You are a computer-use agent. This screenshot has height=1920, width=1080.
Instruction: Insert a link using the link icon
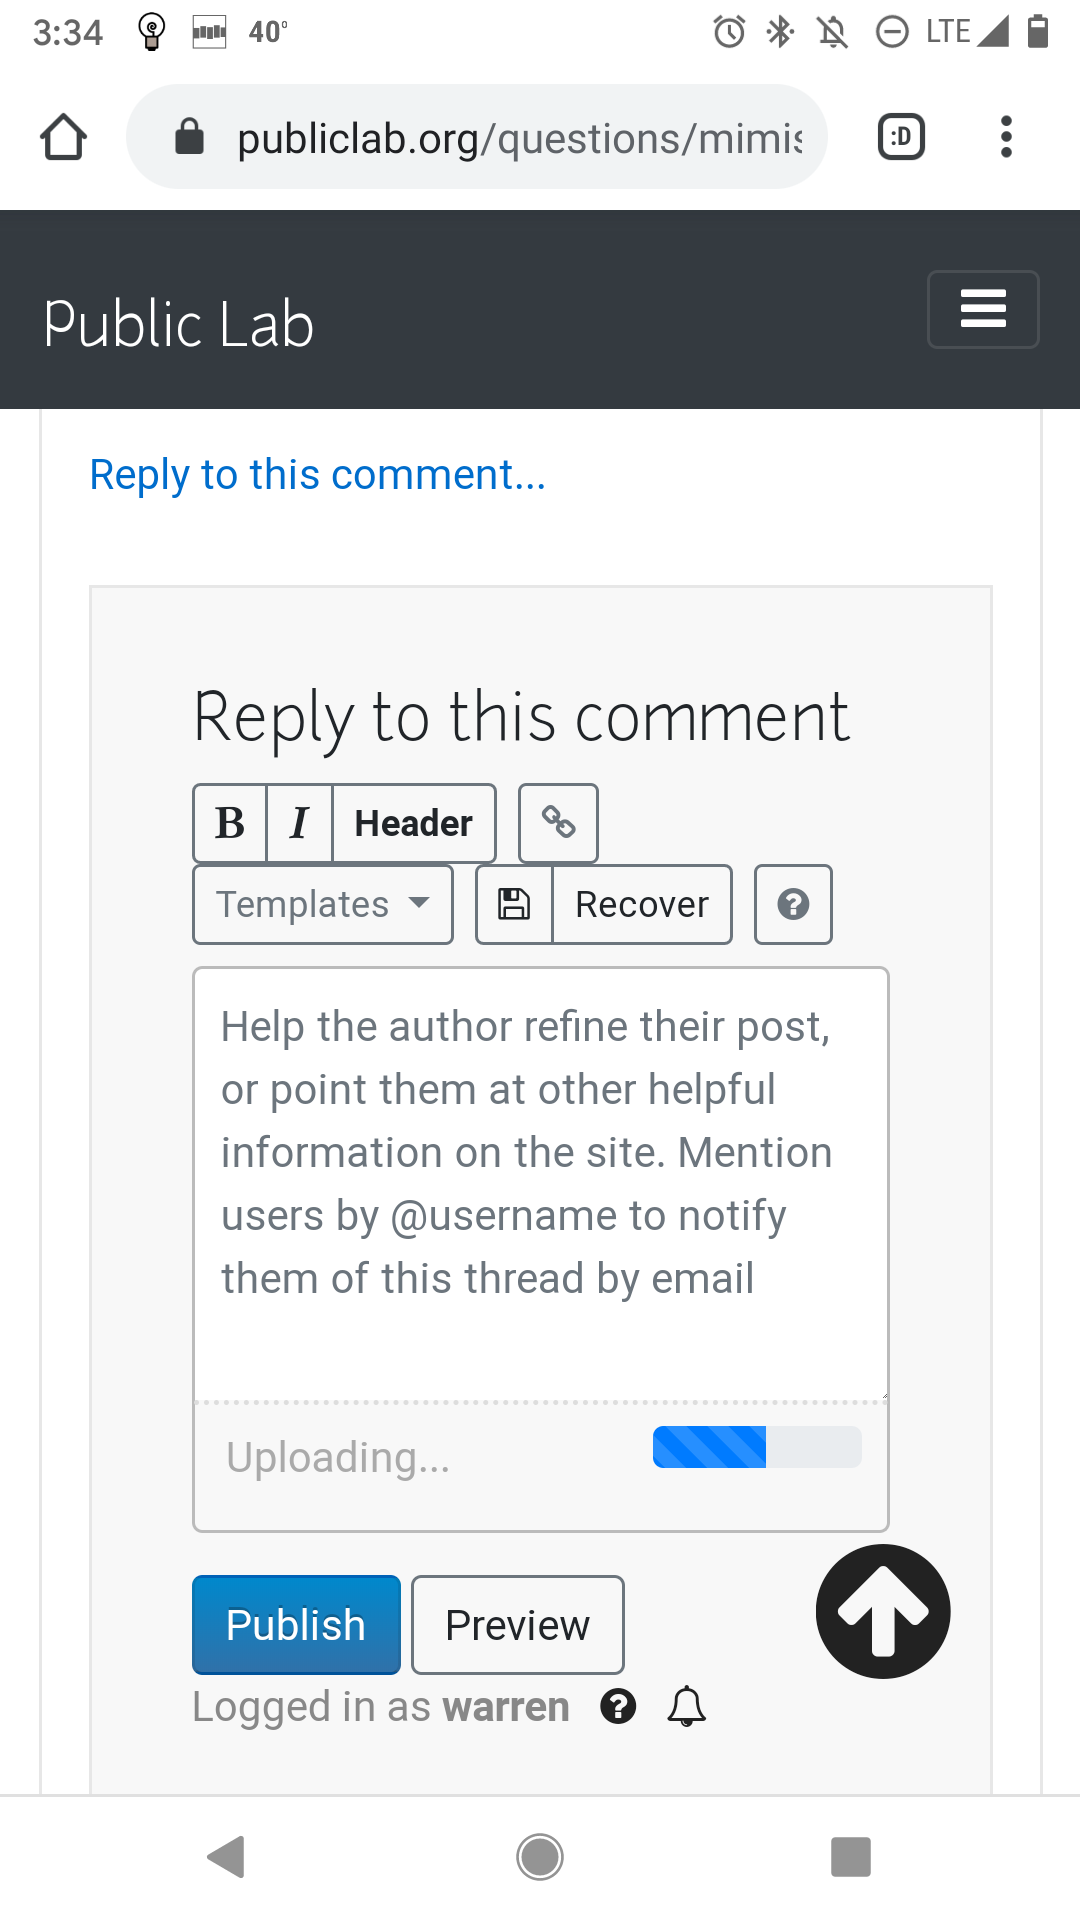558,823
